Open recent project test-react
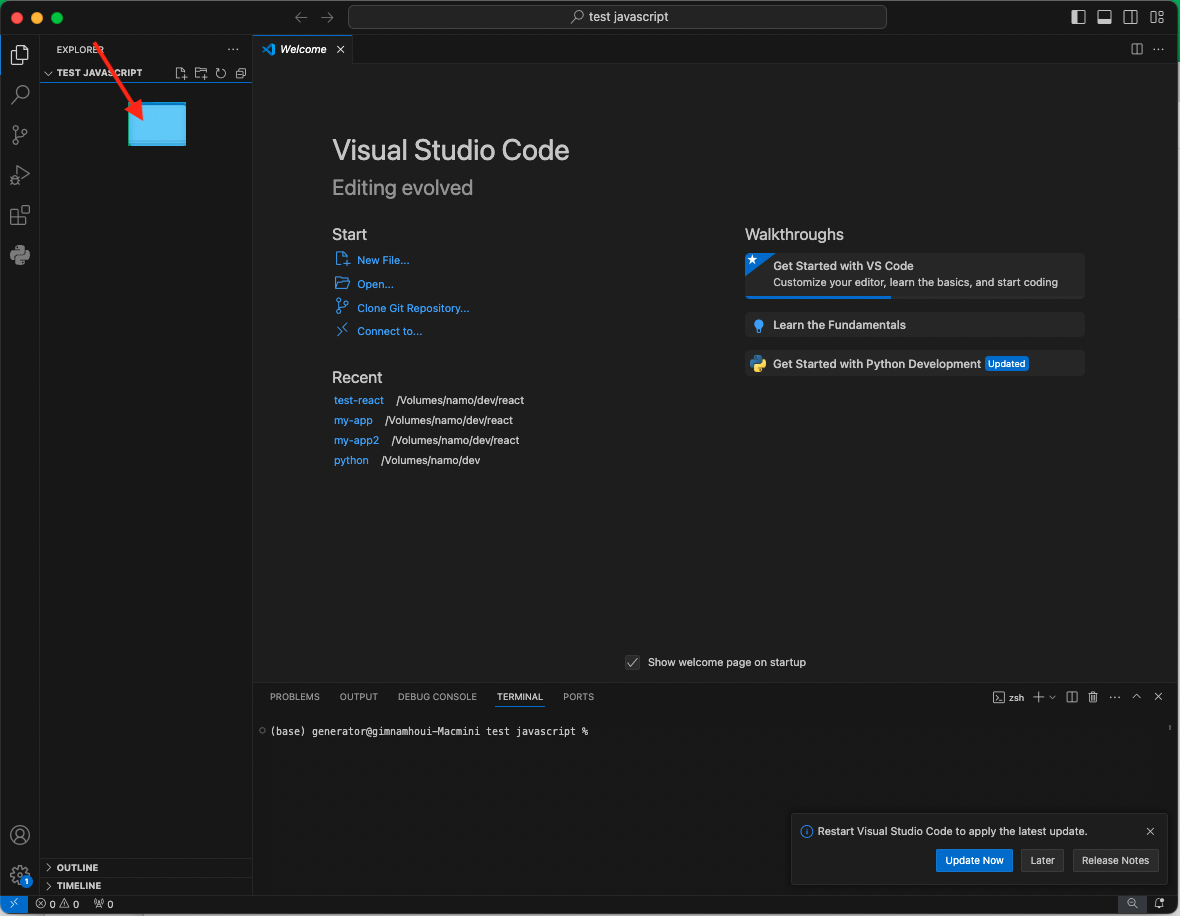 pyautogui.click(x=358, y=400)
